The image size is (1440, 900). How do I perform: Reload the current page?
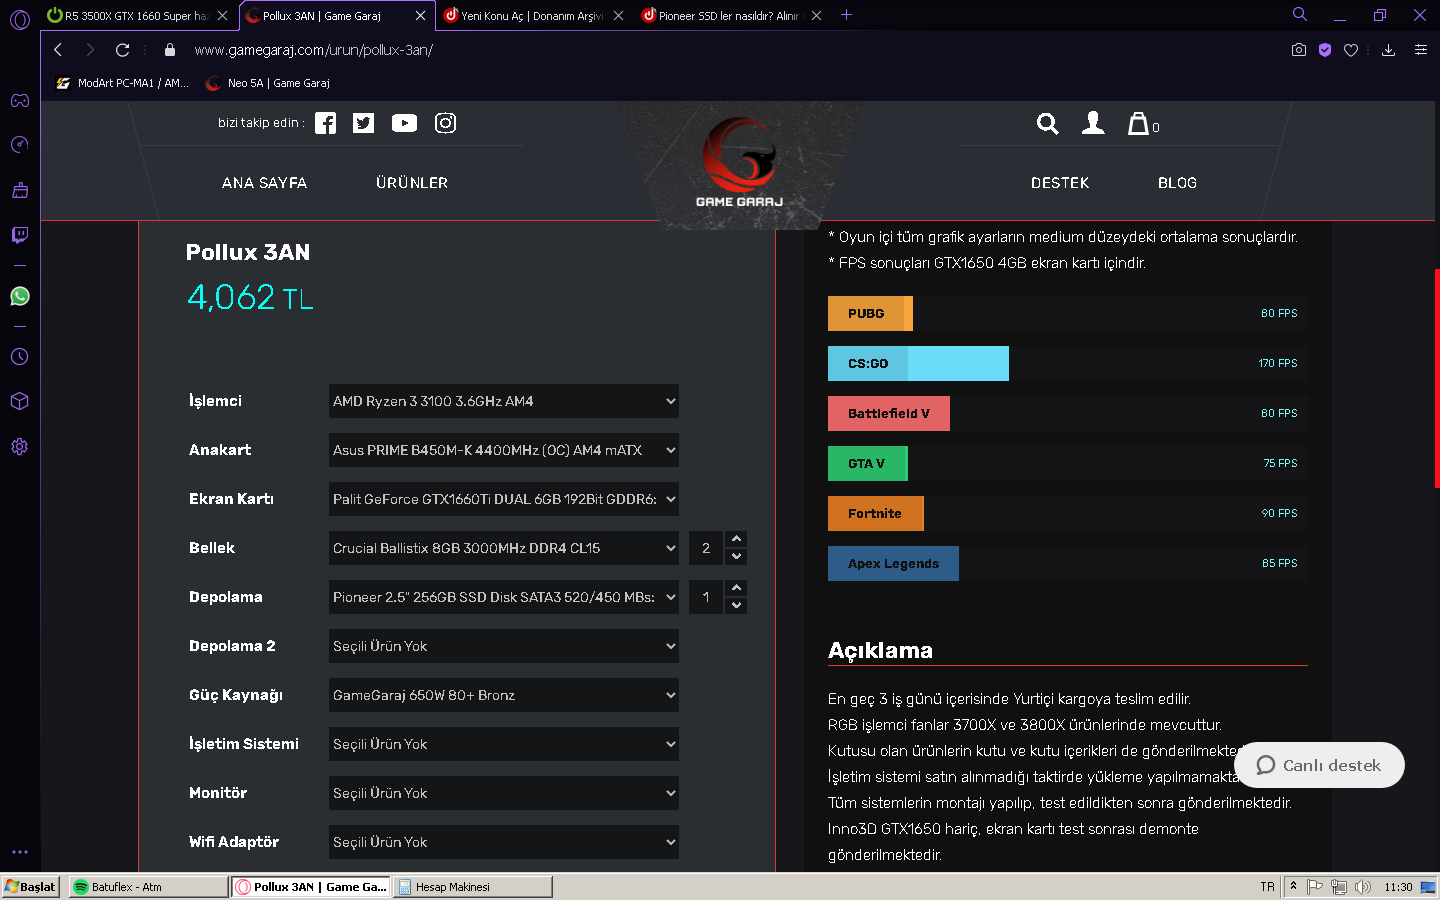point(123,50)
